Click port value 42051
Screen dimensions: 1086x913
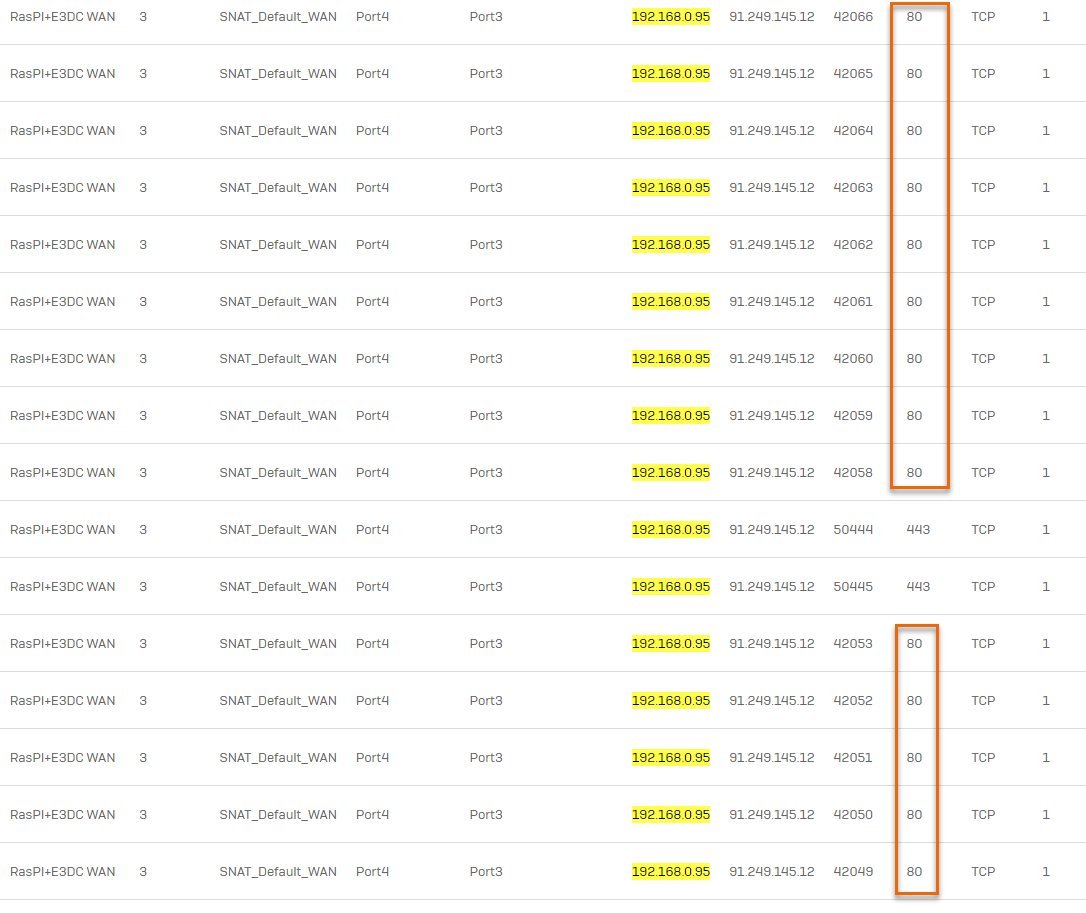[853, 758]
